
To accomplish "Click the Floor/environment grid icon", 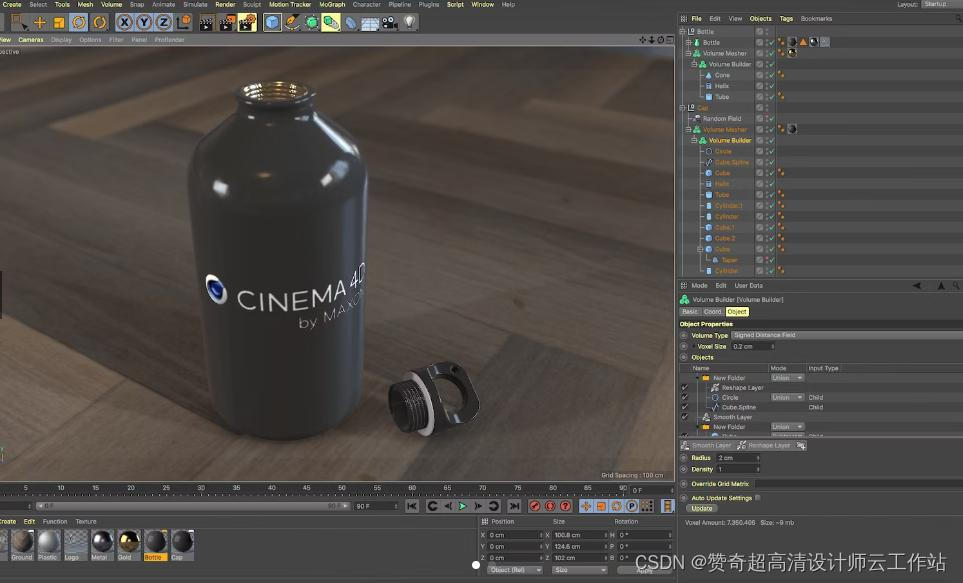I will pyautogui.click(x=370, y=23).
